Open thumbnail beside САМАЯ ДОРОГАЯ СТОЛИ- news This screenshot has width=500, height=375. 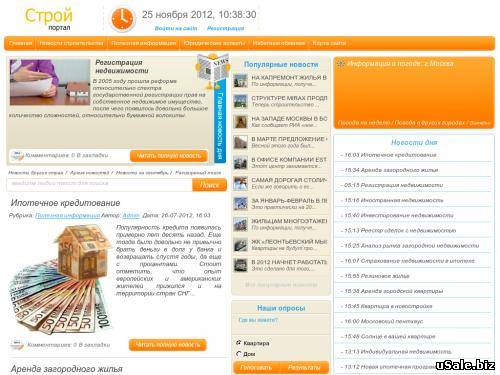point(240,183)
